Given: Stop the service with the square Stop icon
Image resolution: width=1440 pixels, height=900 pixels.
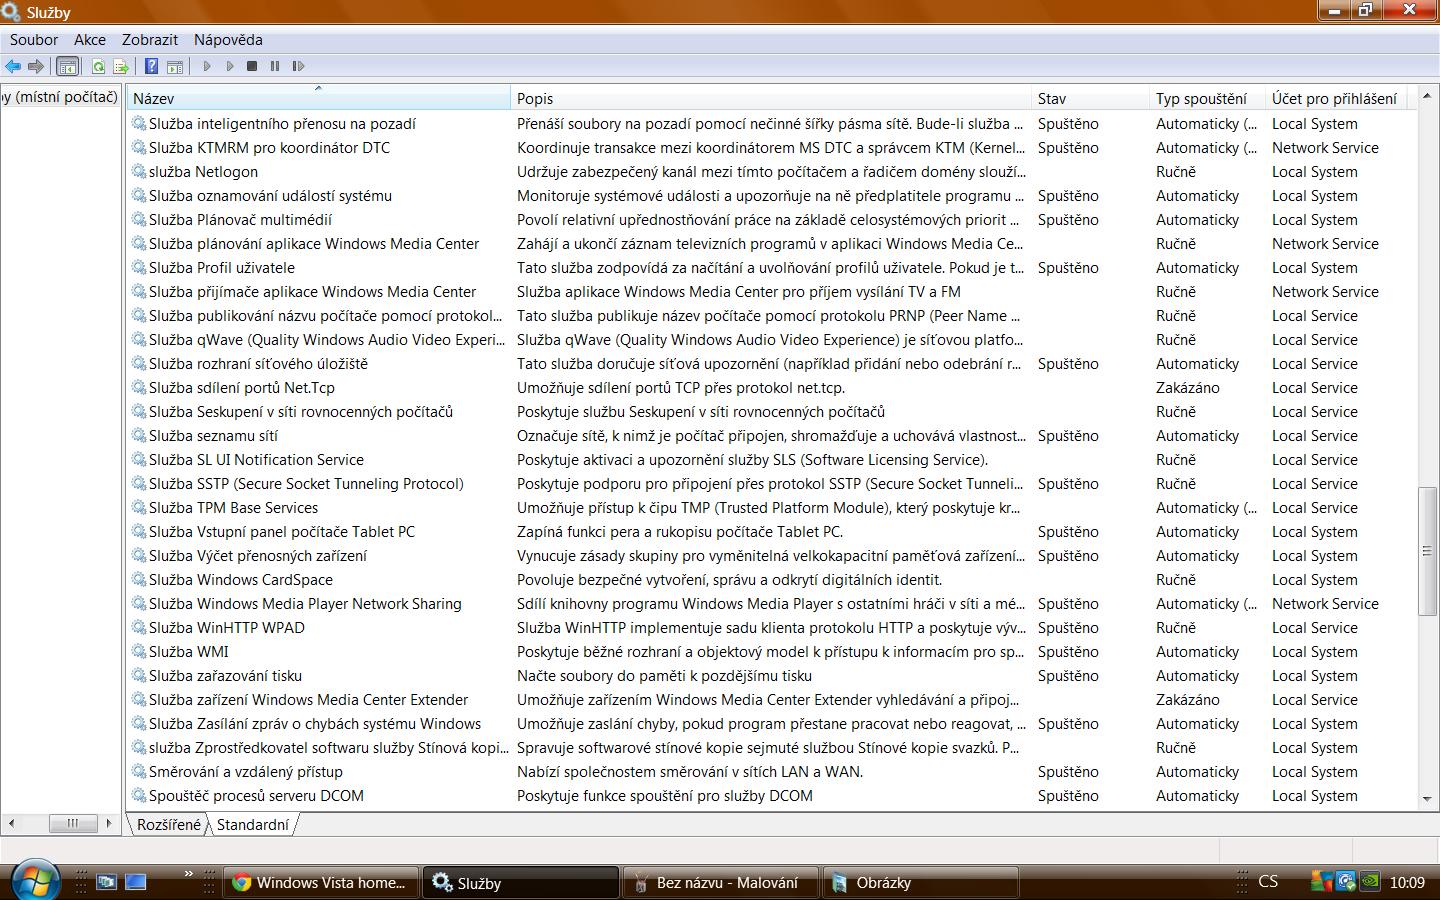Looking at the screenshot, I should 252,66.
